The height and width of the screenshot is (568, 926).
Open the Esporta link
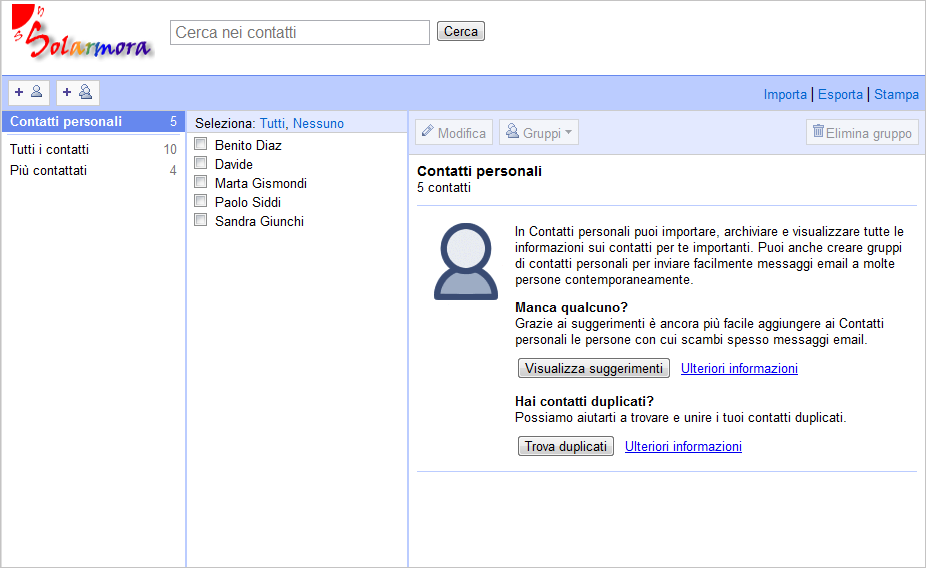point(840,94)
